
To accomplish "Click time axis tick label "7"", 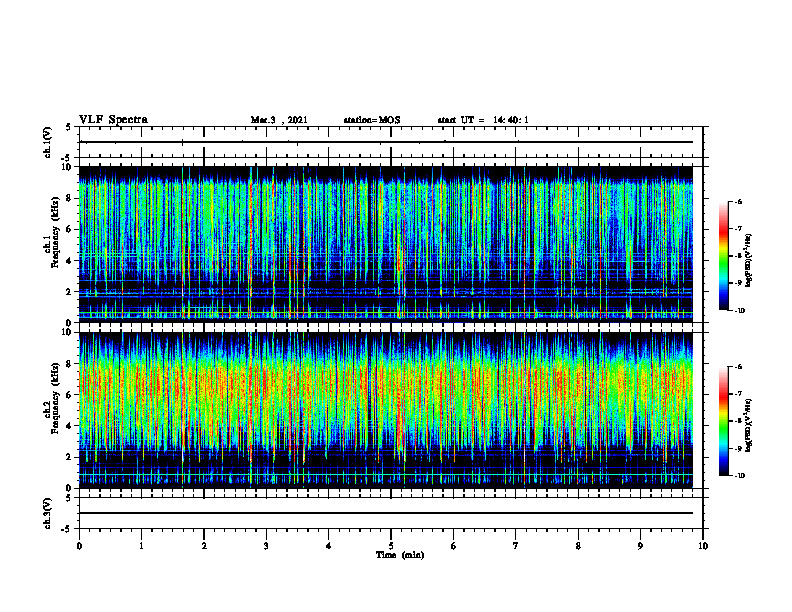I will point(516,546).
